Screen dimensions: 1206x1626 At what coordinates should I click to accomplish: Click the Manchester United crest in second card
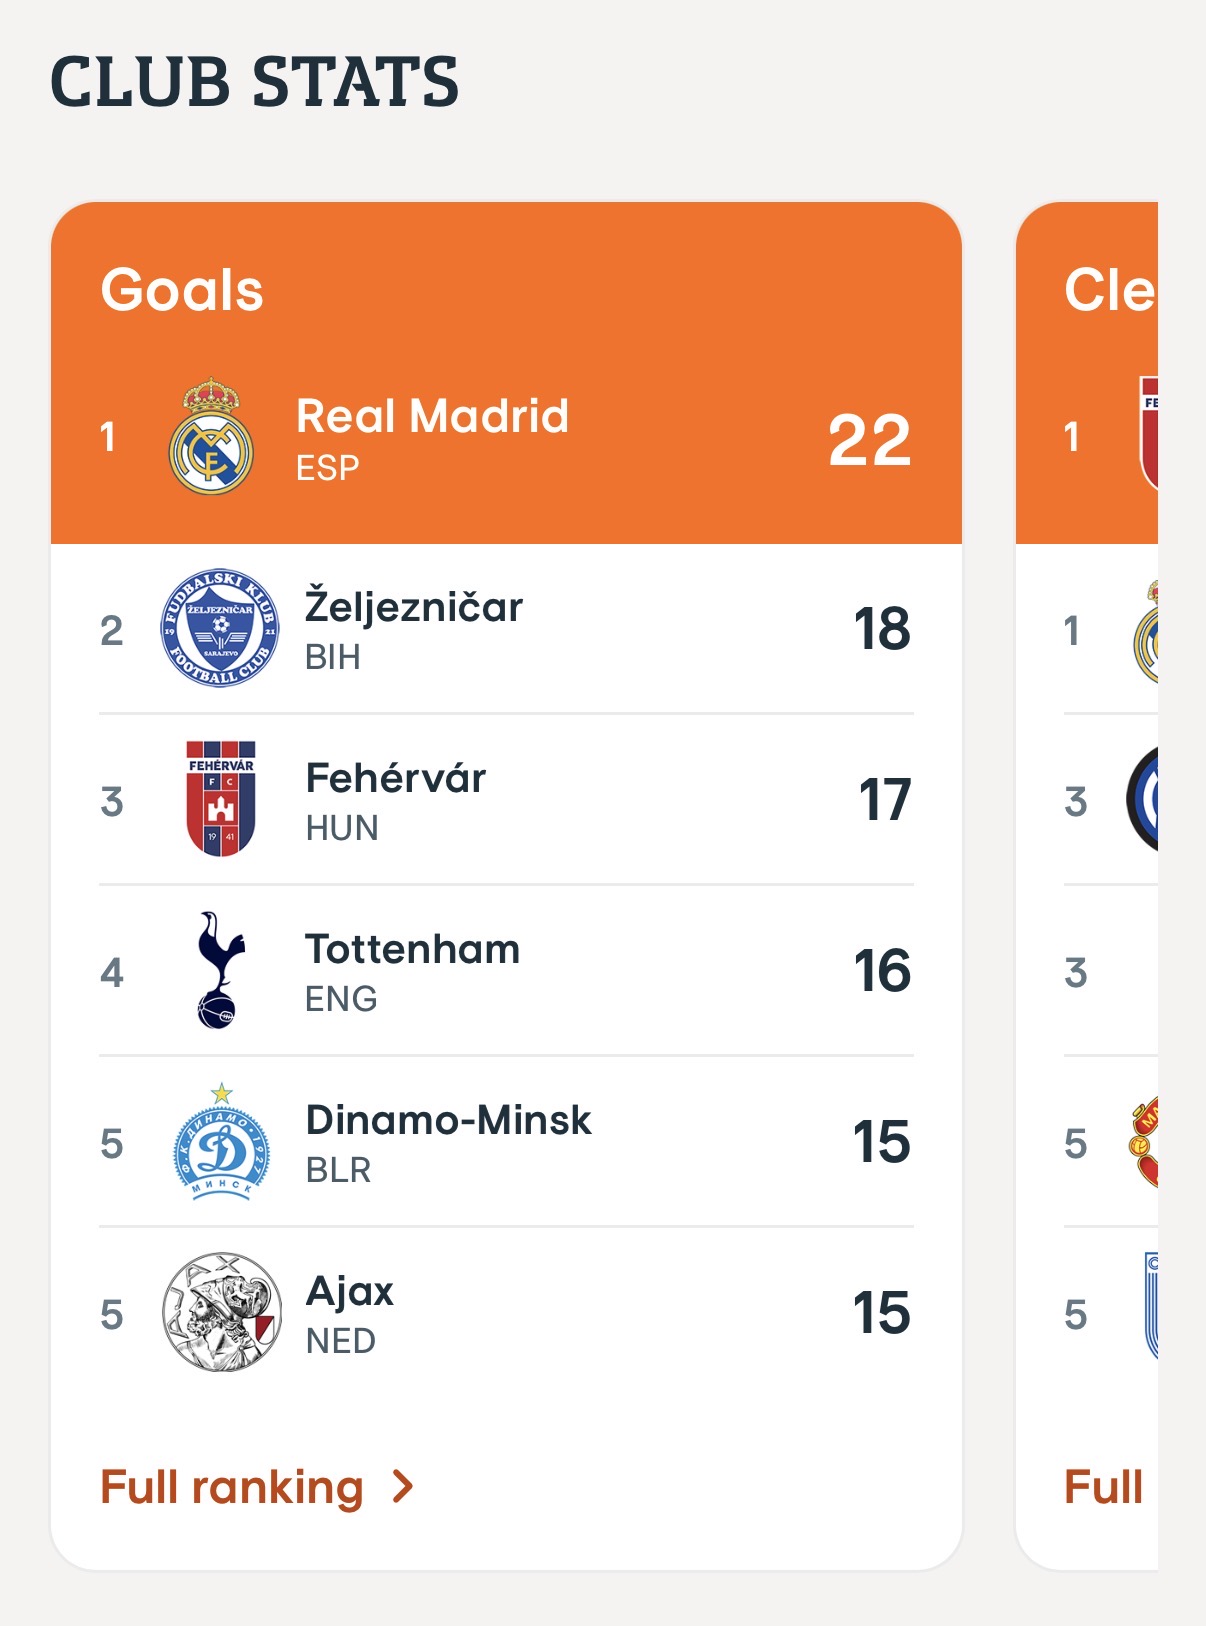(1143, 1142)
